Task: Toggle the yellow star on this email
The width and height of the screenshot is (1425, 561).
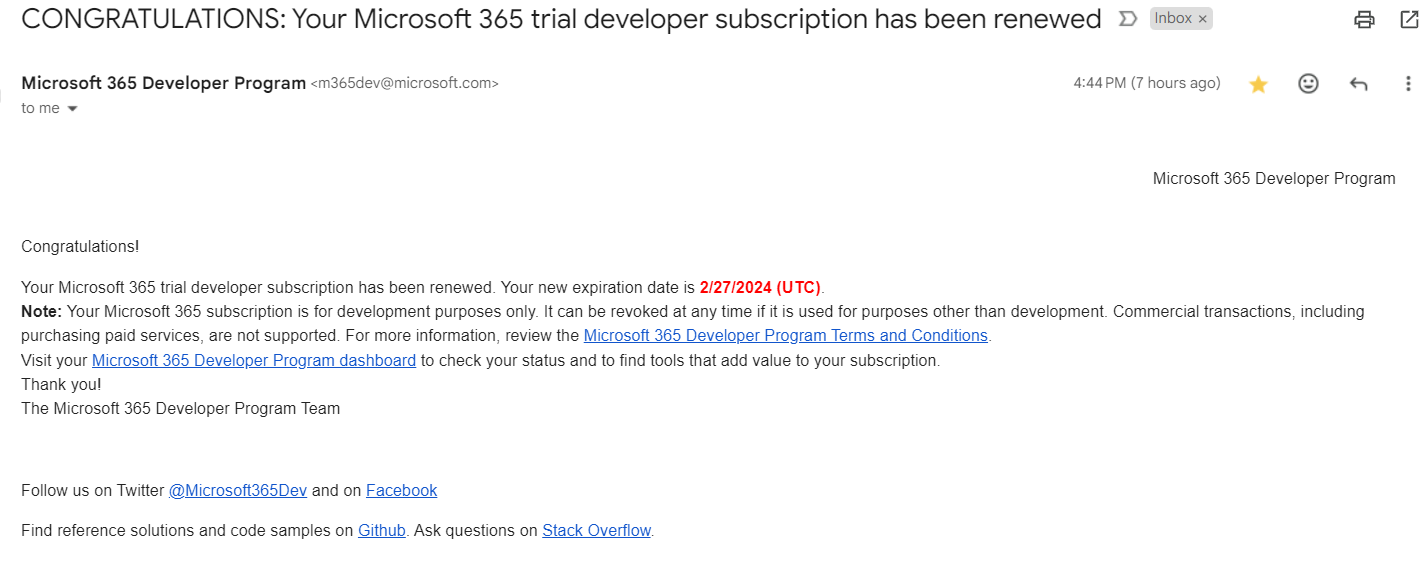Action: pyautogui.click(x=1258, y=85)
